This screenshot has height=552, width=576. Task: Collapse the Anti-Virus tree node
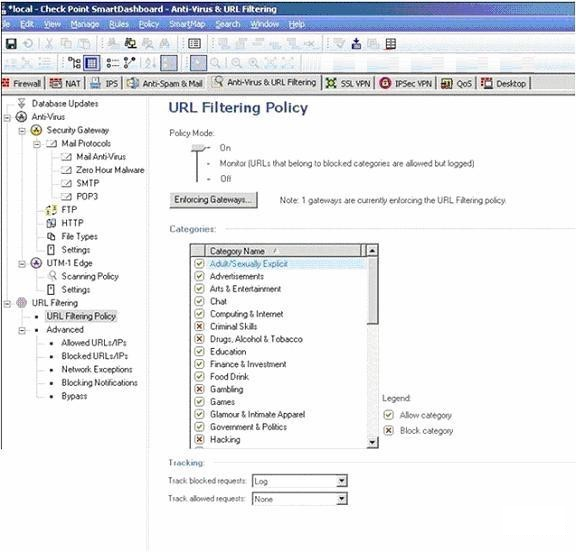click(7, 118)
